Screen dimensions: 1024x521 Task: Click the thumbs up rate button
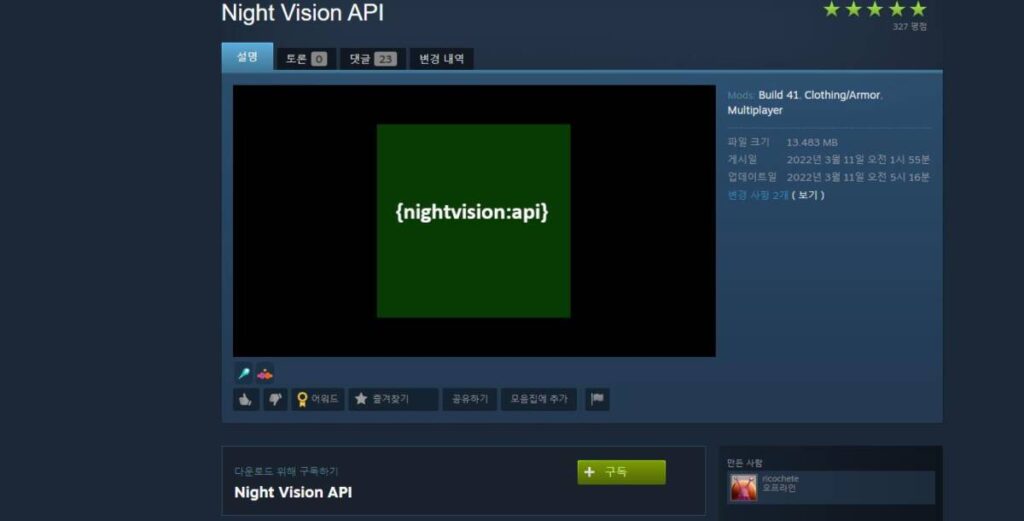[x=246, y=399]
